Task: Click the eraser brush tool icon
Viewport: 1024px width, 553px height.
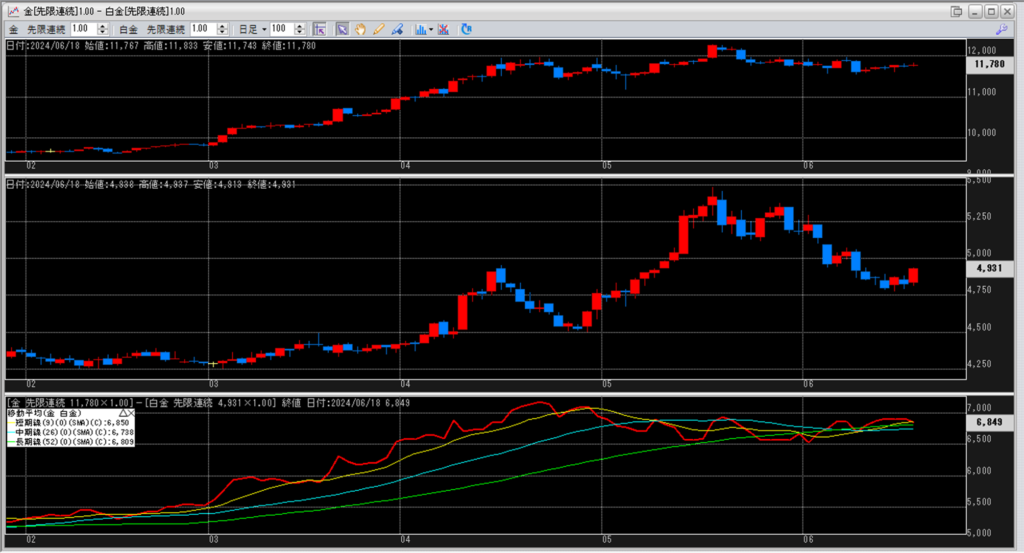Action: [x=396, y=29]
